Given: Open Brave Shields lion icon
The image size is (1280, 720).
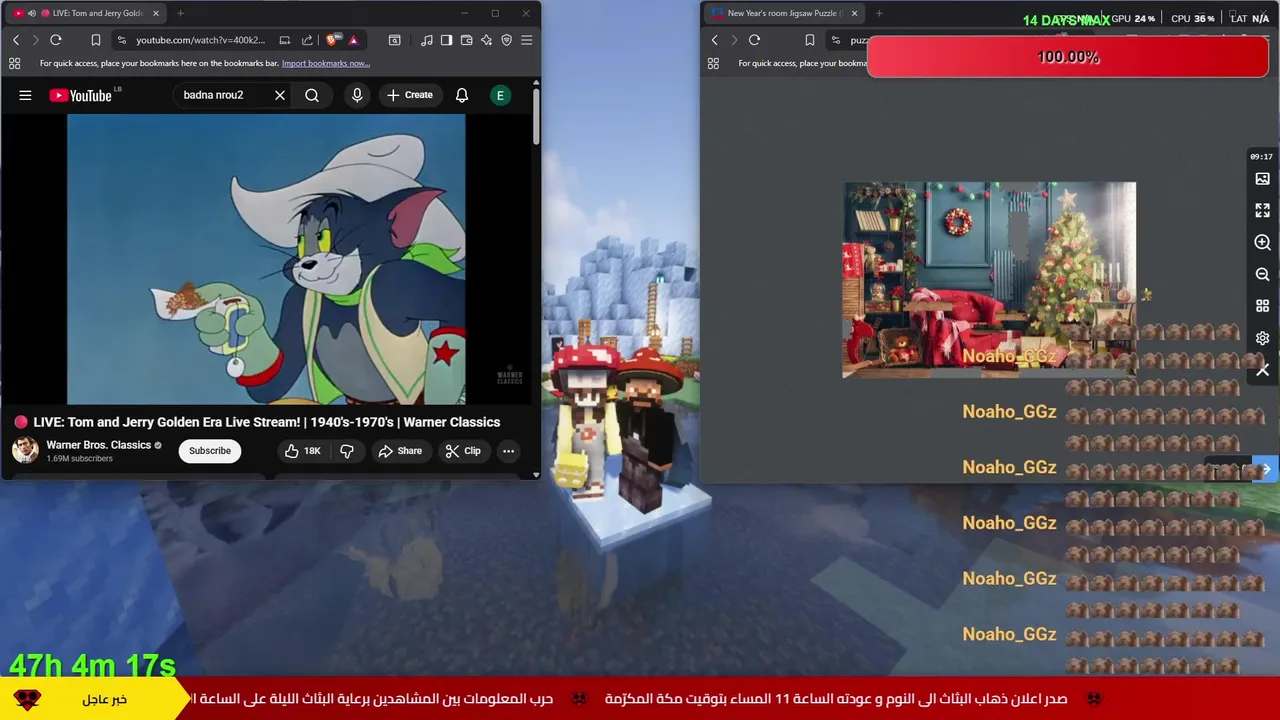Looking at the screenshot, I should pos(332,40).
